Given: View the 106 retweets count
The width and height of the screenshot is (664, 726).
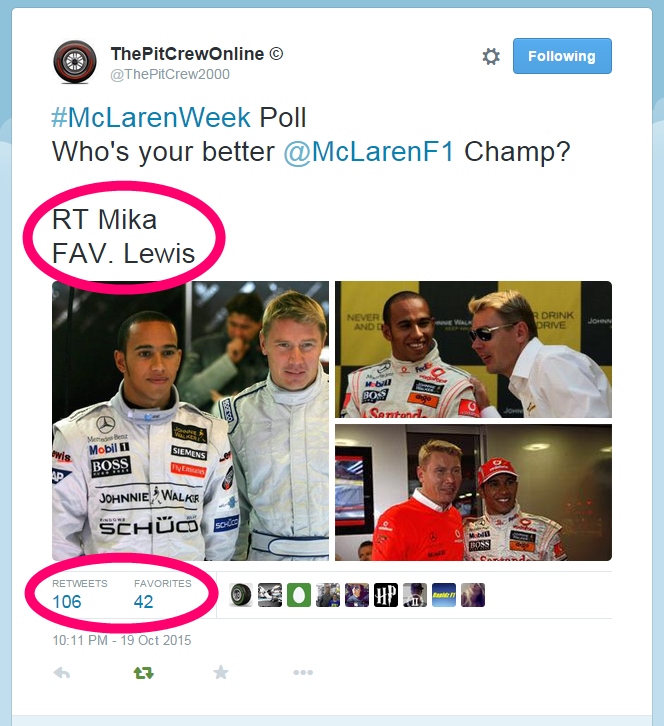Looking at the screenshot, I should point(67,602).
